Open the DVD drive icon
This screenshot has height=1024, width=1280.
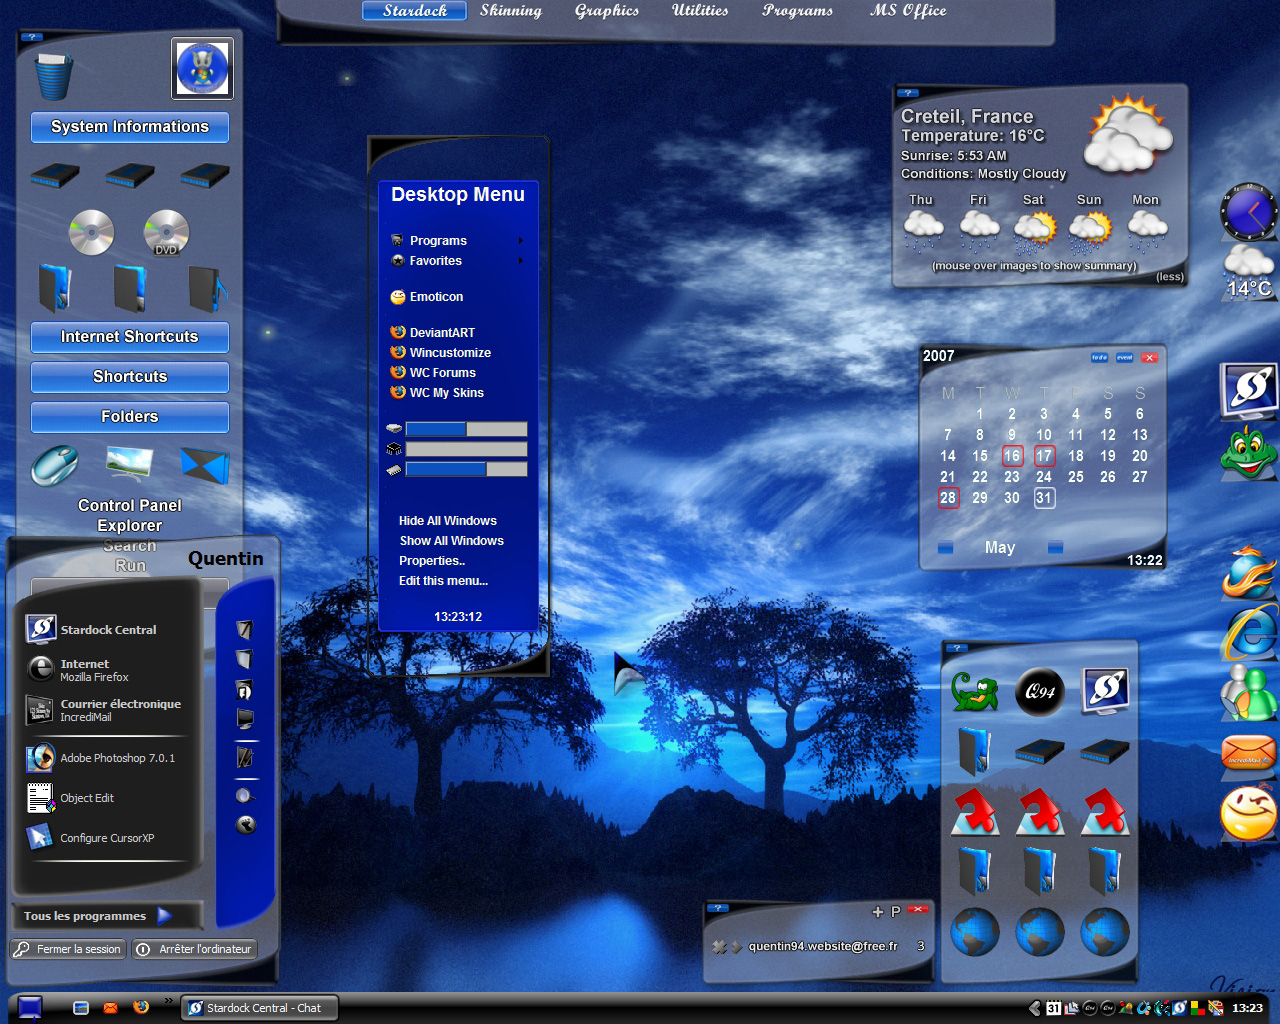pos(166,232)
